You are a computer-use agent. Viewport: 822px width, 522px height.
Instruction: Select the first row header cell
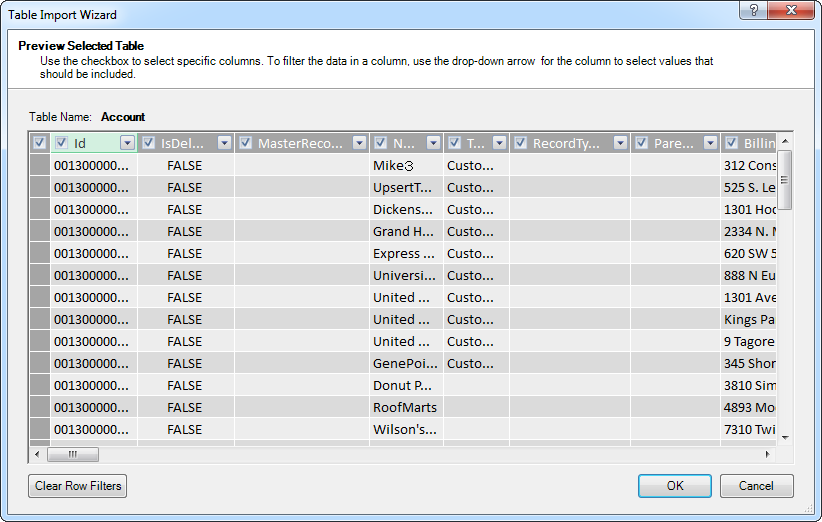click(39, 165)
